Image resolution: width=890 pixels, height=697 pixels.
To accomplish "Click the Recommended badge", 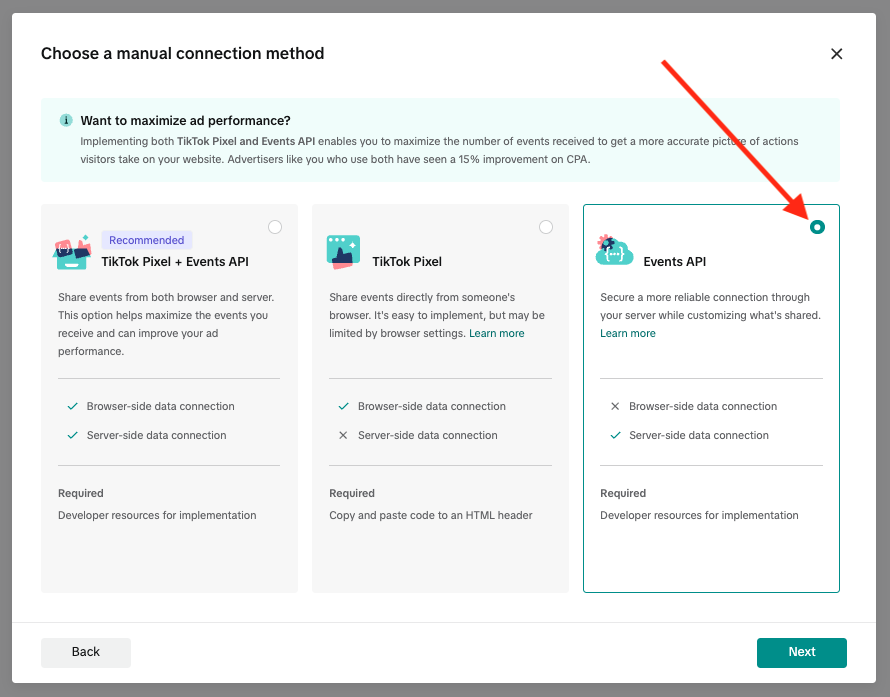I will (146, 240).
